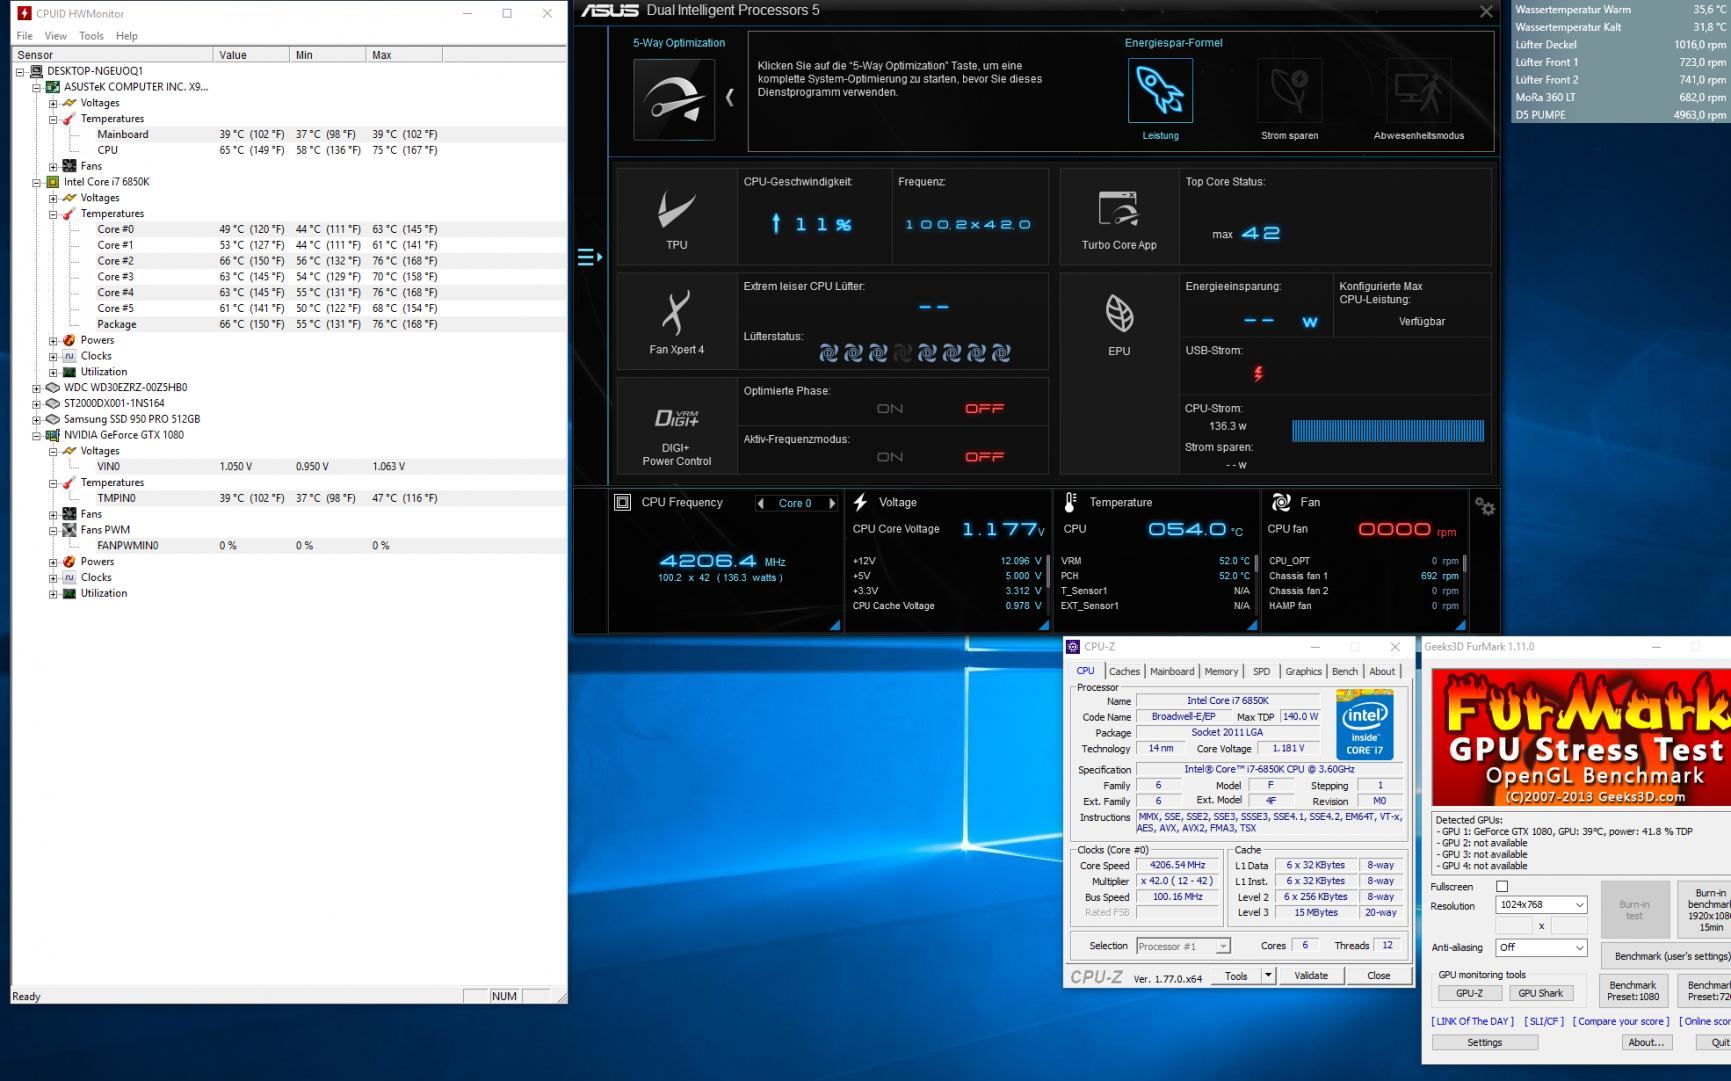Open DIGI+ Power Control icon
Image resolution: width=1731 pixels, height=1081 pixels.
(677, 418)
